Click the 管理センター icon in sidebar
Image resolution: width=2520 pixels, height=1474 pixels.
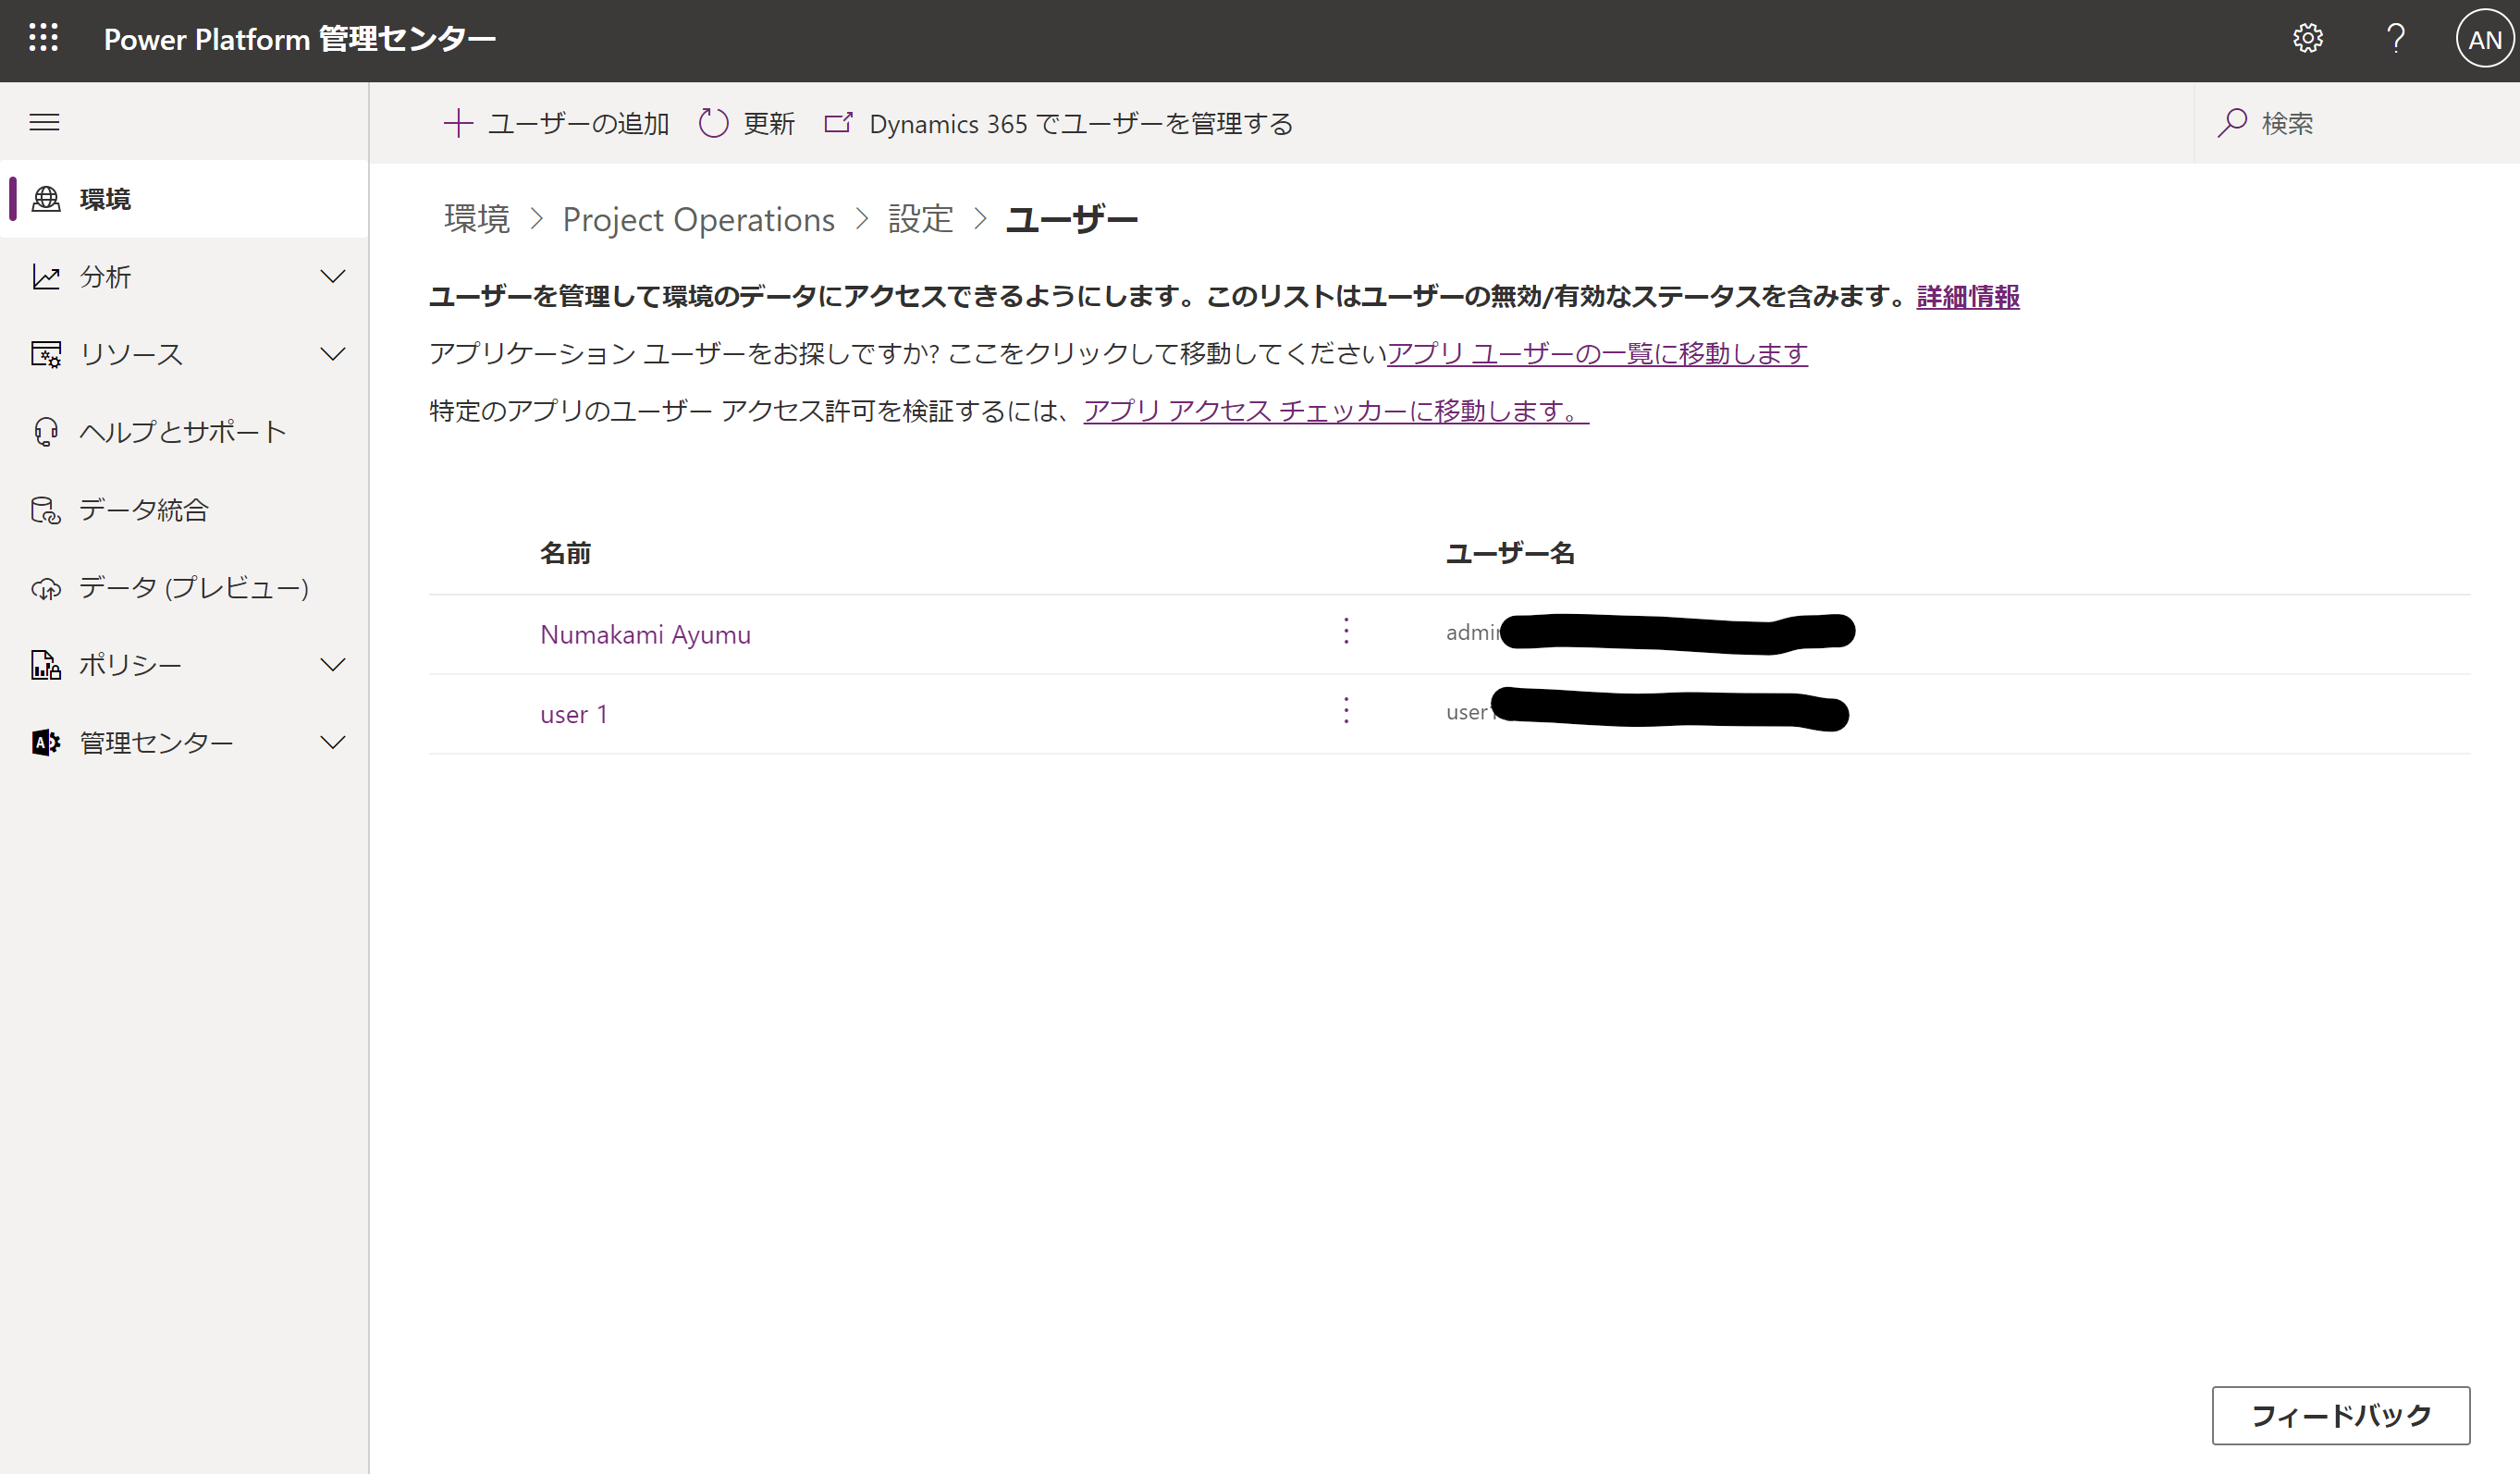tap(46, 743)
